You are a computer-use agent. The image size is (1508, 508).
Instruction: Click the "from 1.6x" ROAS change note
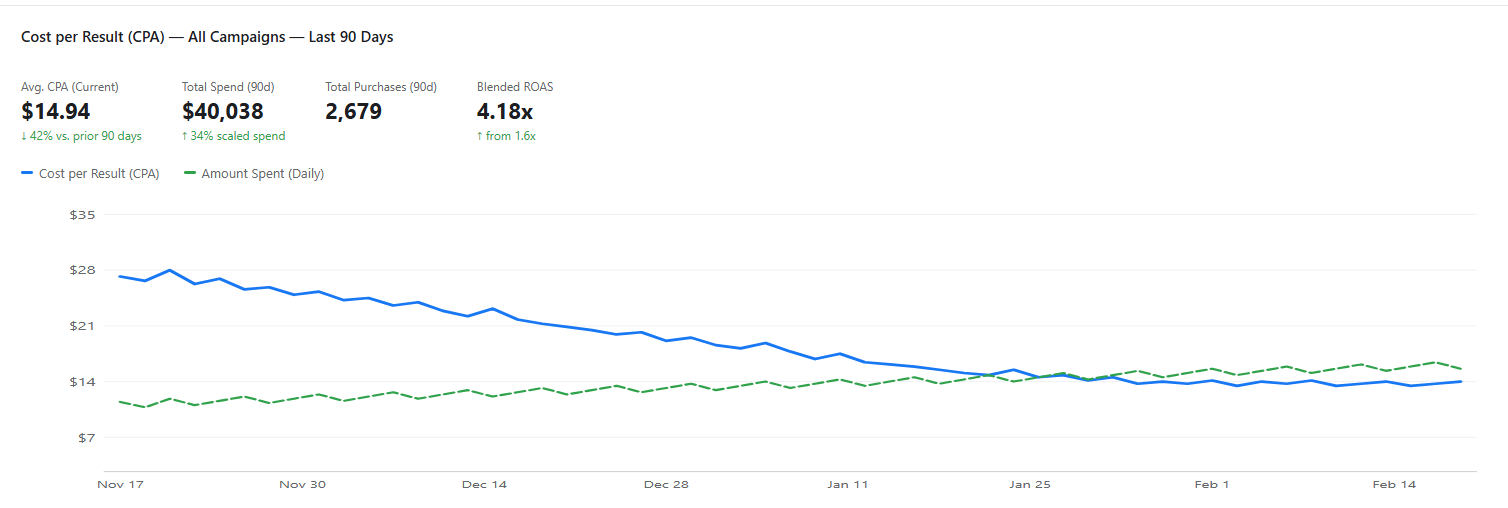pyautogui.click(x=506, y=136)
